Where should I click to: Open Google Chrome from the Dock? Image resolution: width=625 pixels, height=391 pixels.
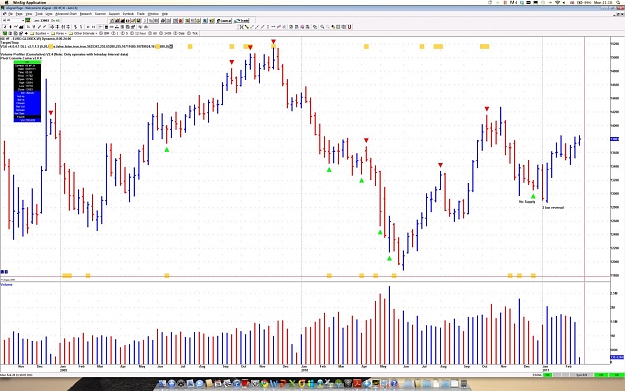click(x=264, y=384)
